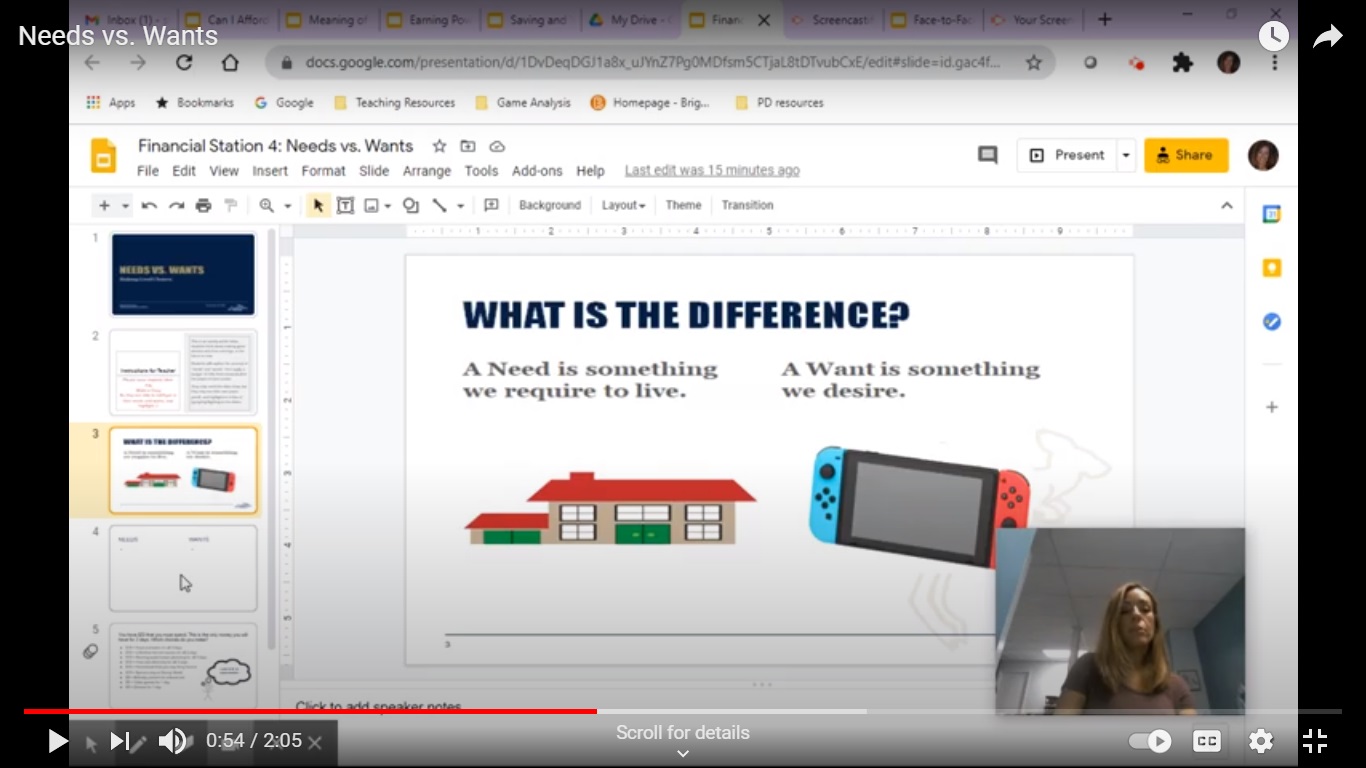Play the YouTube video
1366x768 pixels.
point(58,741)
